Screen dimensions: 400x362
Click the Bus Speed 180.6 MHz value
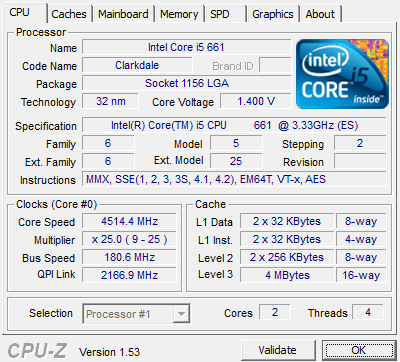tap(129, 257)
